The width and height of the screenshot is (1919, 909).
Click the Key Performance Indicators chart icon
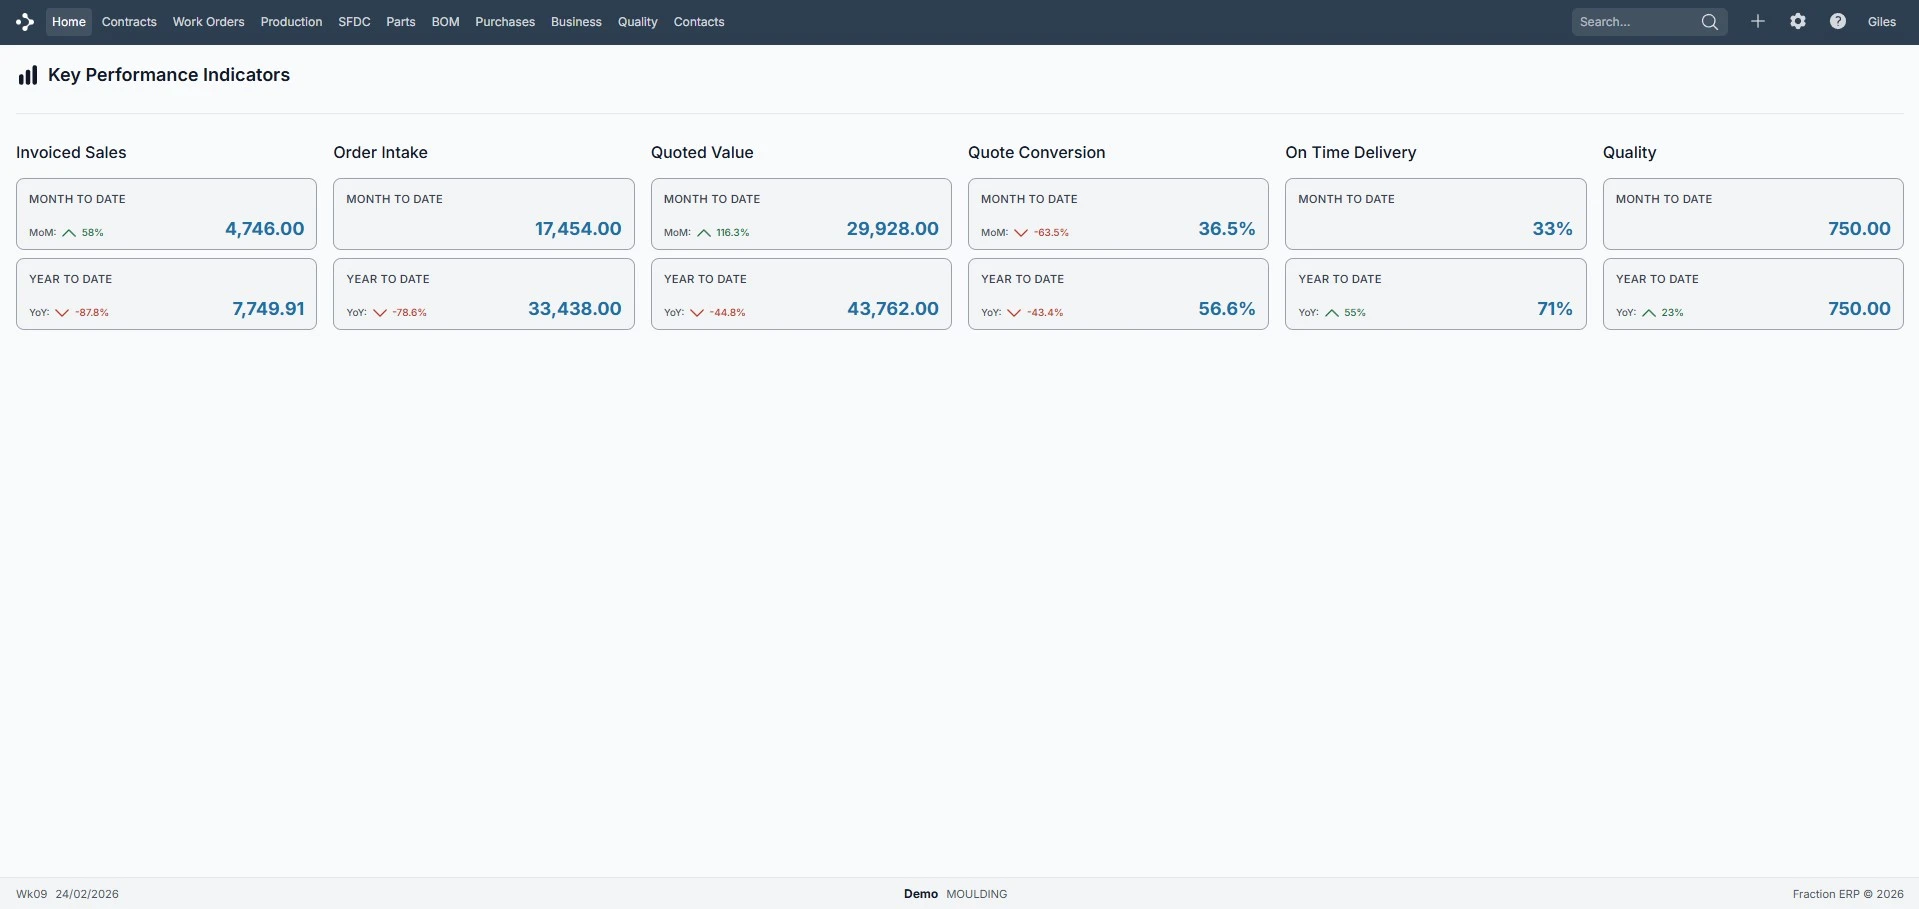27,74
